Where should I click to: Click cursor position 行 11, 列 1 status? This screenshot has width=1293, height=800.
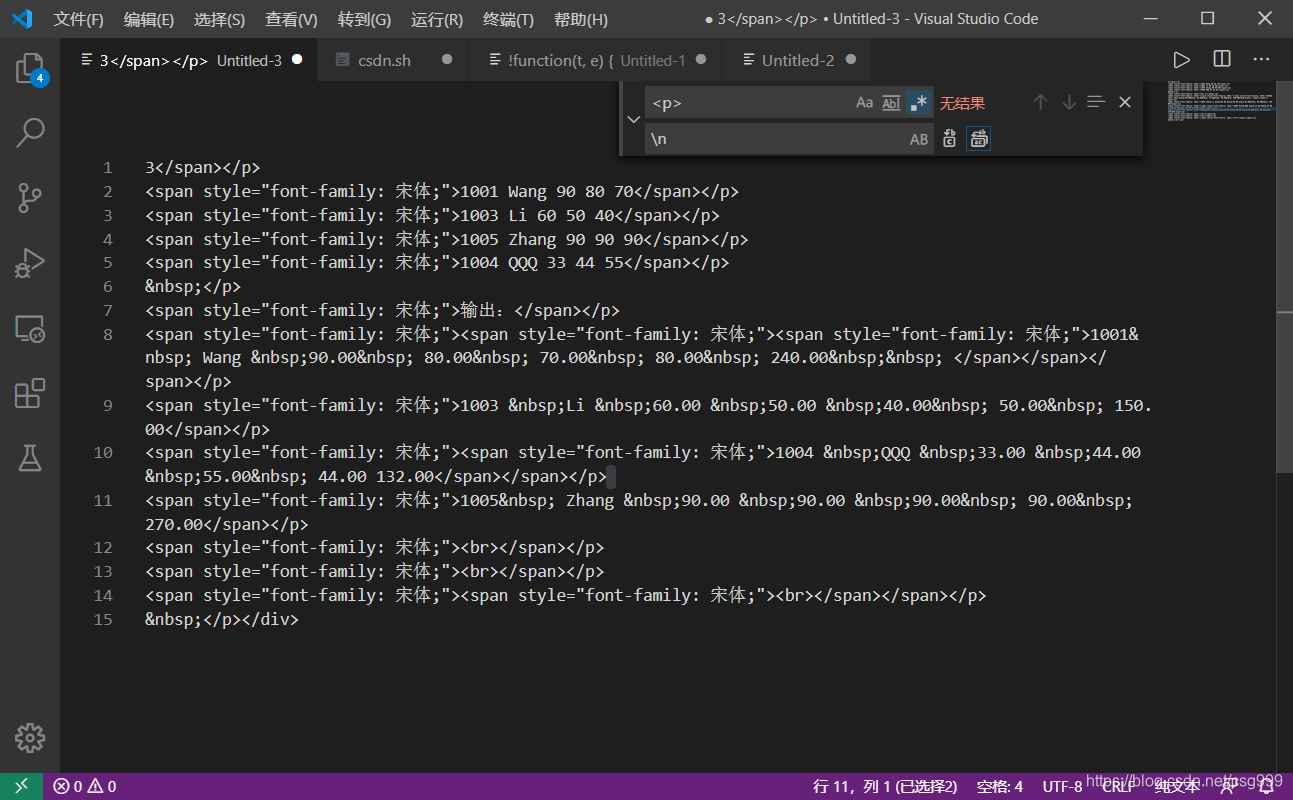coord(885,786)
